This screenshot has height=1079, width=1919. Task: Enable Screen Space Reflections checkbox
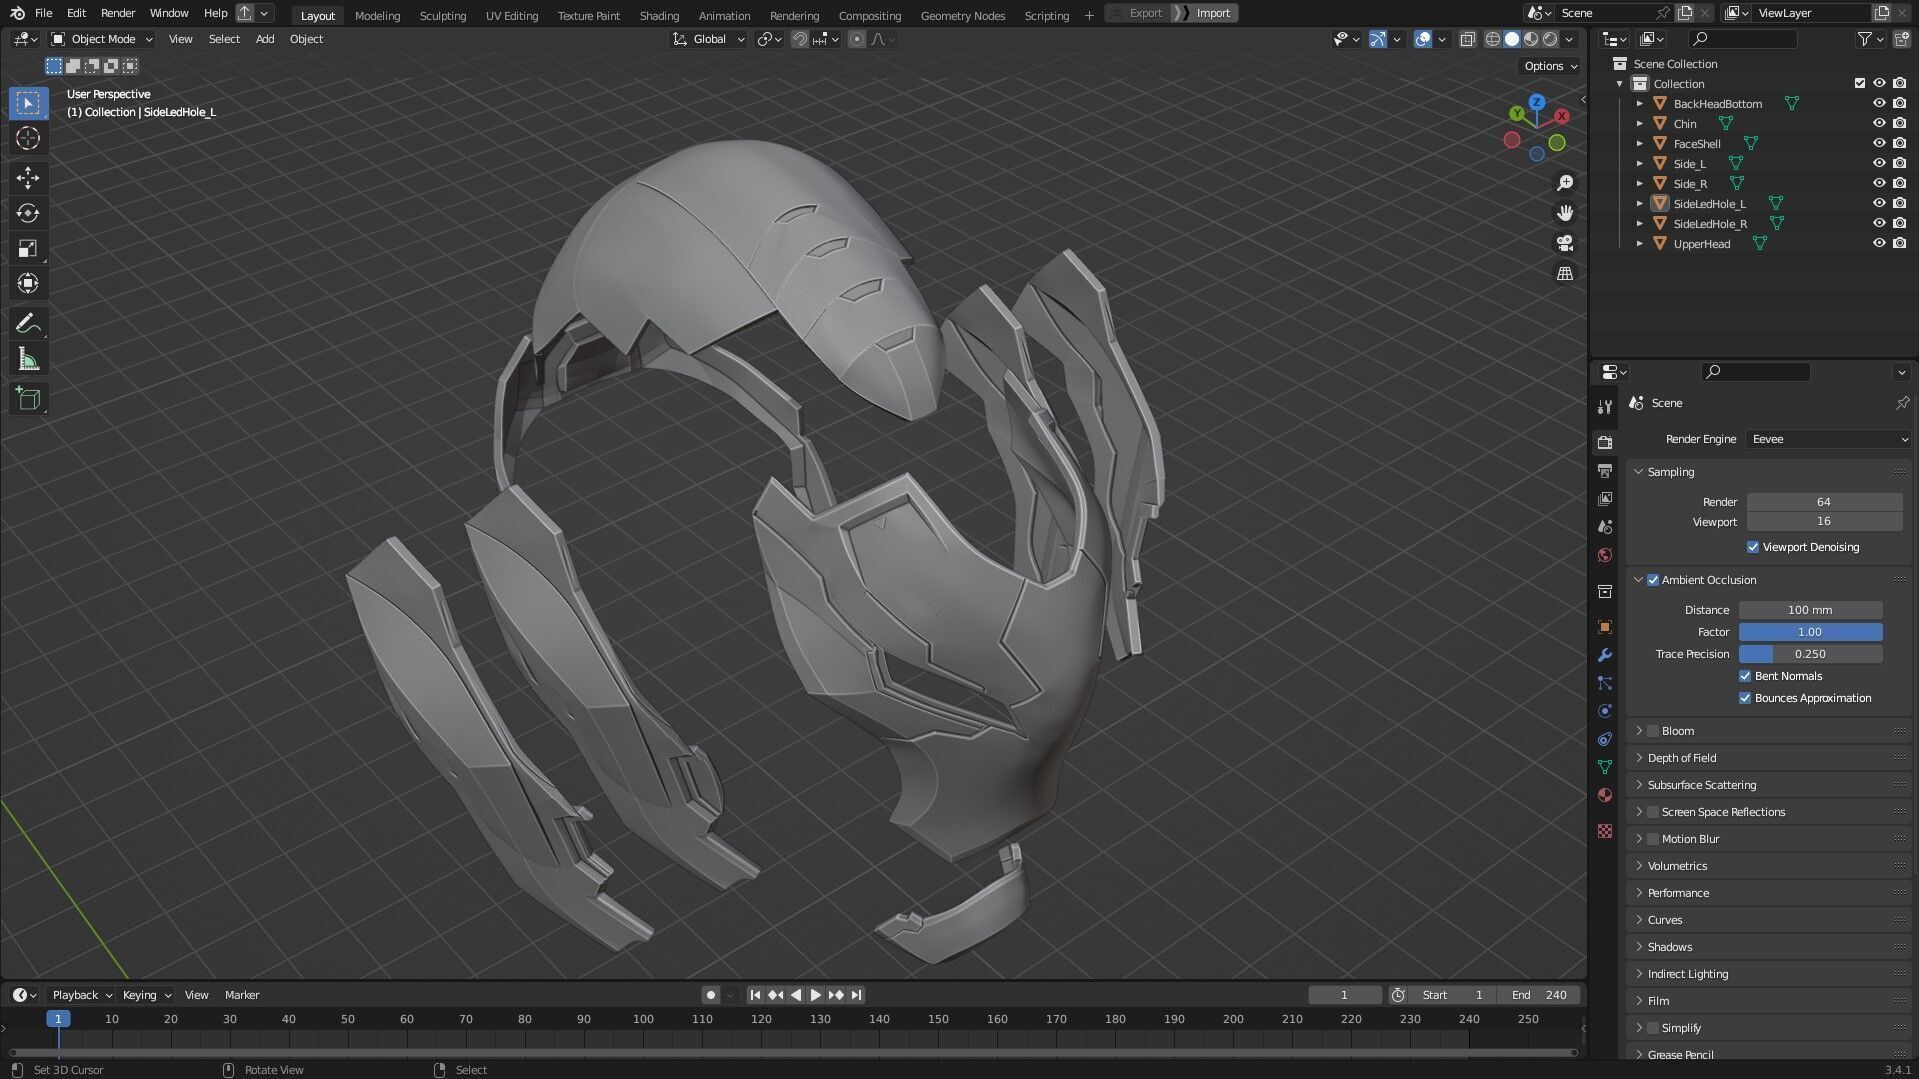coord(1653,812)
